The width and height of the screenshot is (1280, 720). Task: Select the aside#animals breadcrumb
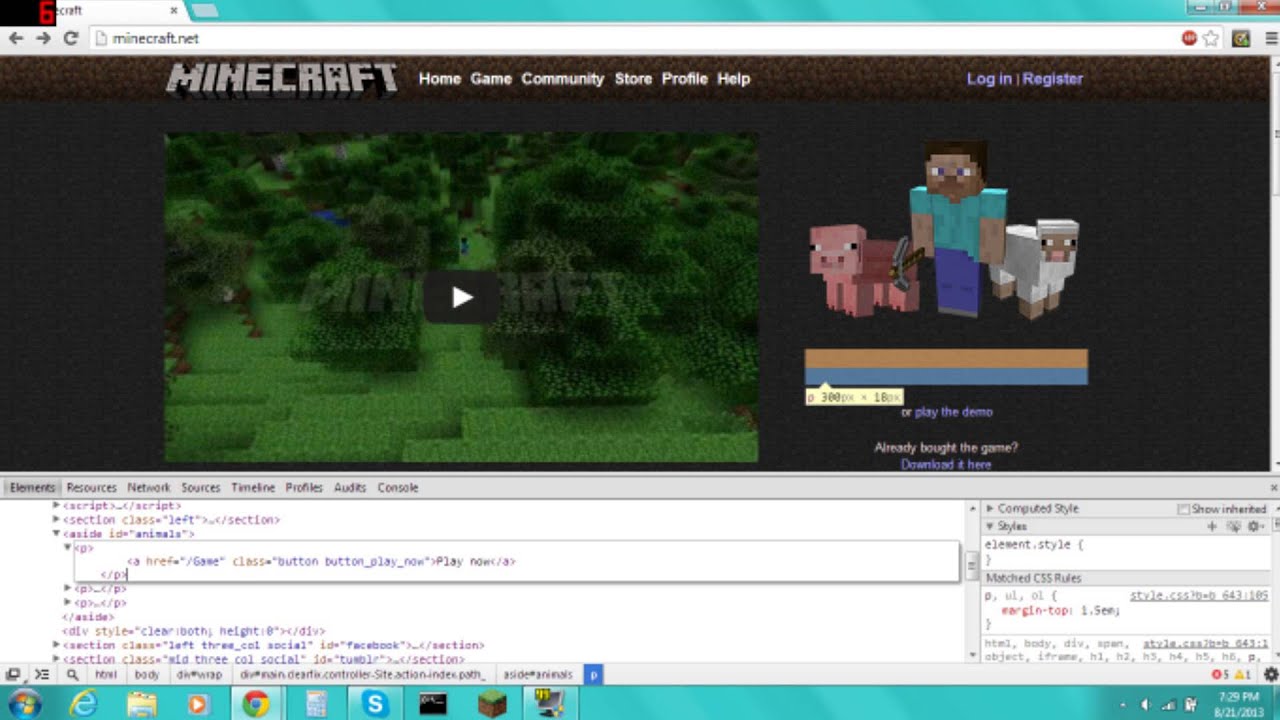pyautogui.click(x=538, y=675)
